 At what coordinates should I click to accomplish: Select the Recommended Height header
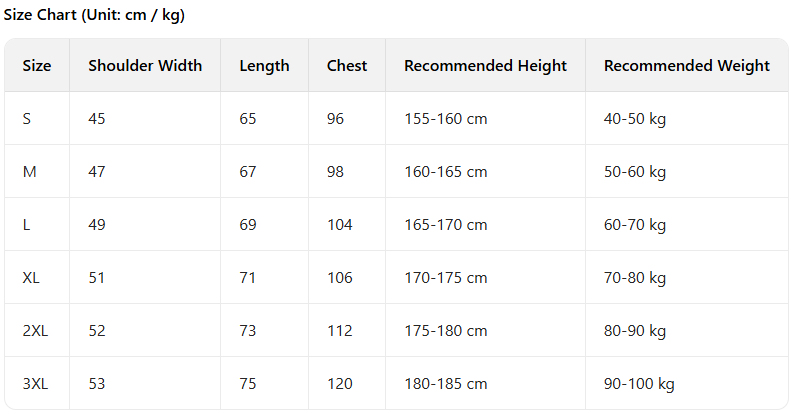485,66
